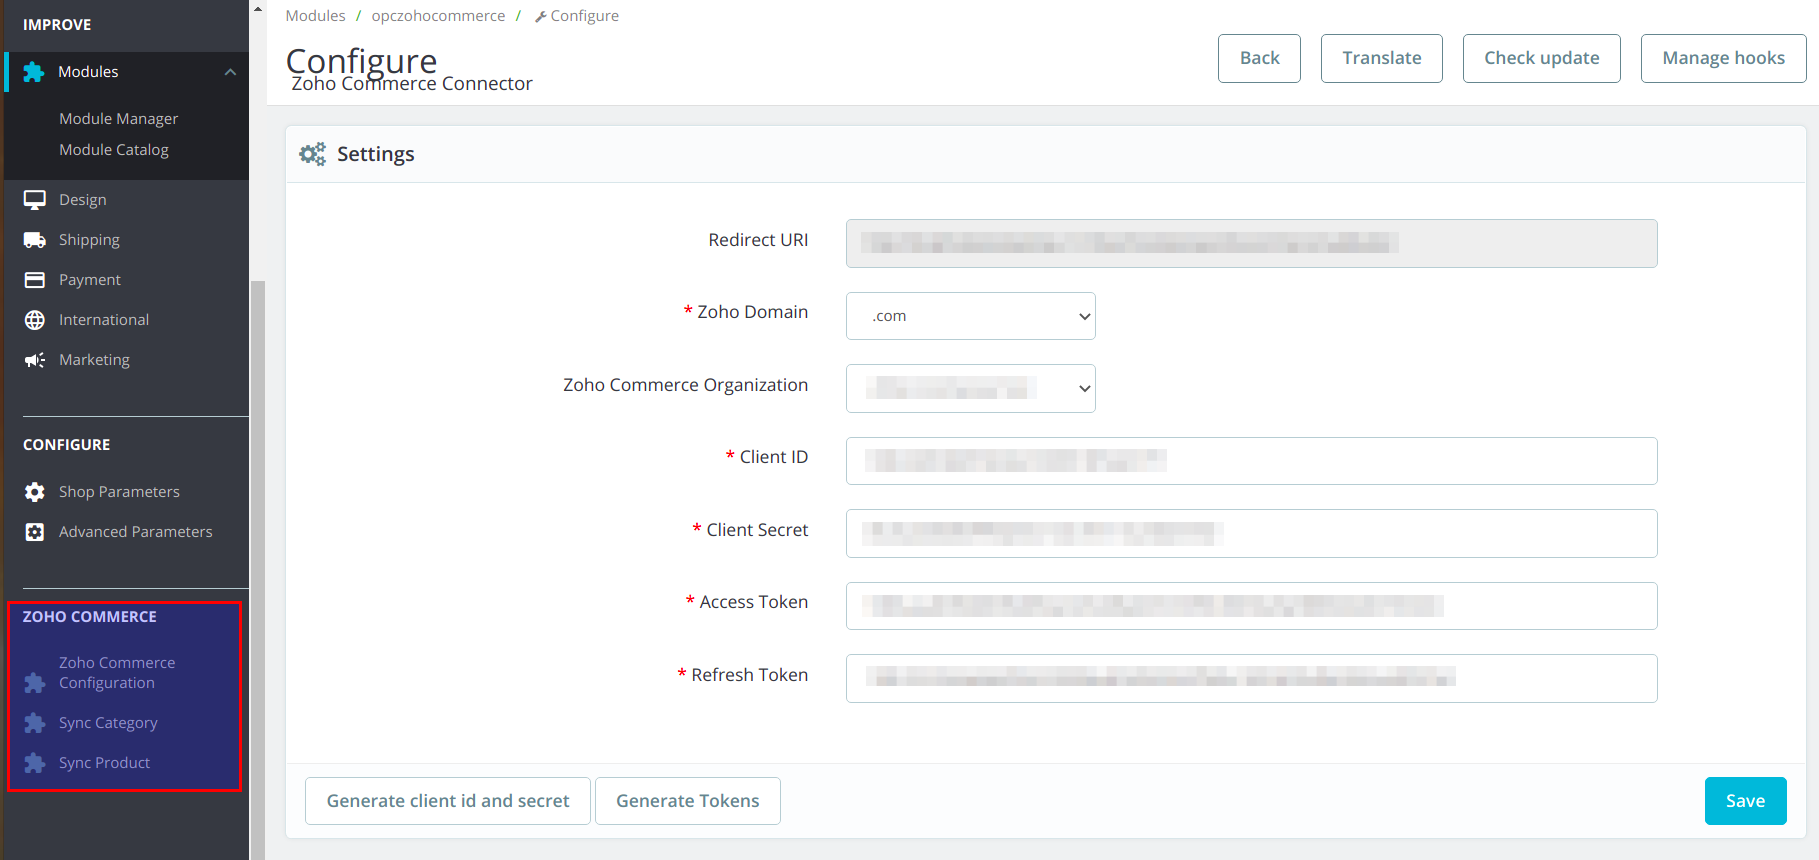Viewport: 1819px width, 860px height.
Task: Click the Sync Category puzzle icon
Action: (35, 723)
